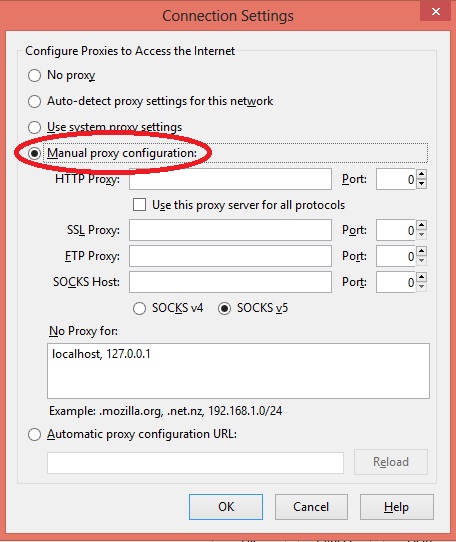Screen dimensions: 456x542
Task: Increase SSL Proxy port with up arrow
Action: point(421,225)
